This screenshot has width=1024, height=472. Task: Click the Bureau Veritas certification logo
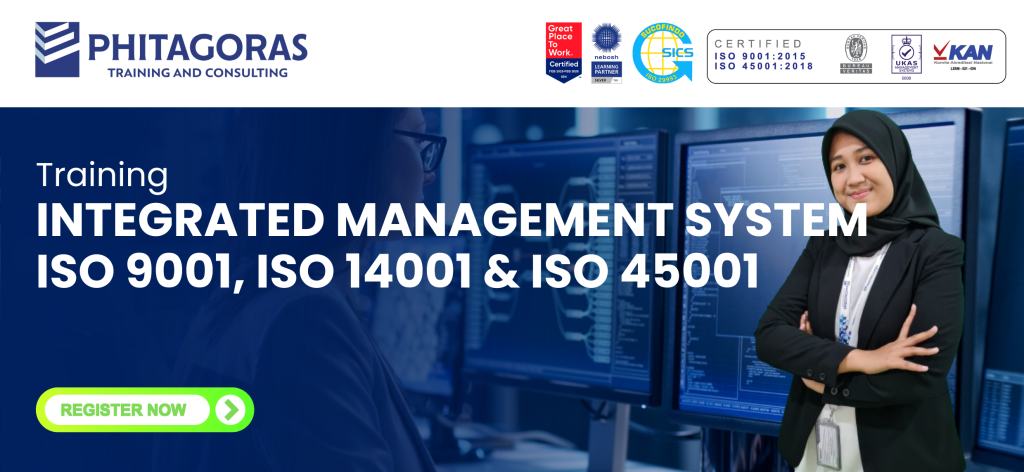pyautogui.click(x=856, y=54)
